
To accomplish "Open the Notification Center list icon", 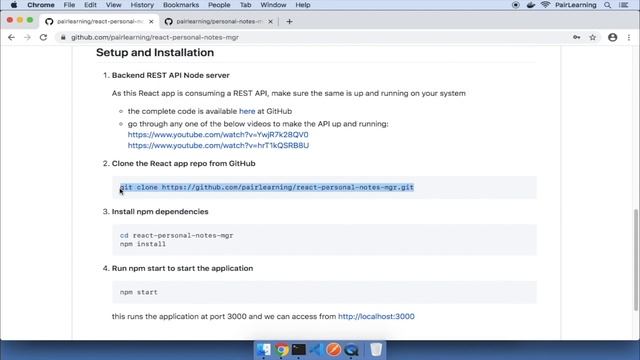I will pyautogui.click(x=624, y=5).
